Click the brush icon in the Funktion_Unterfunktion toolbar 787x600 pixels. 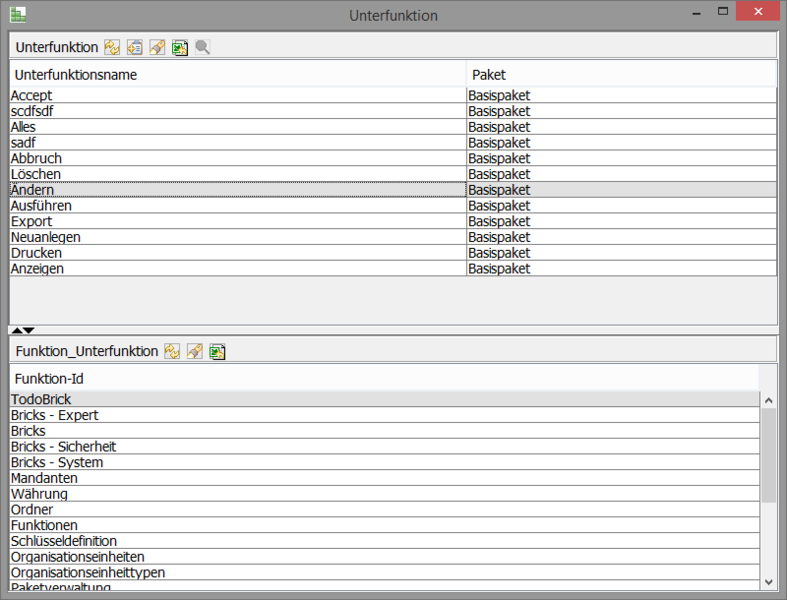point(195,351)
